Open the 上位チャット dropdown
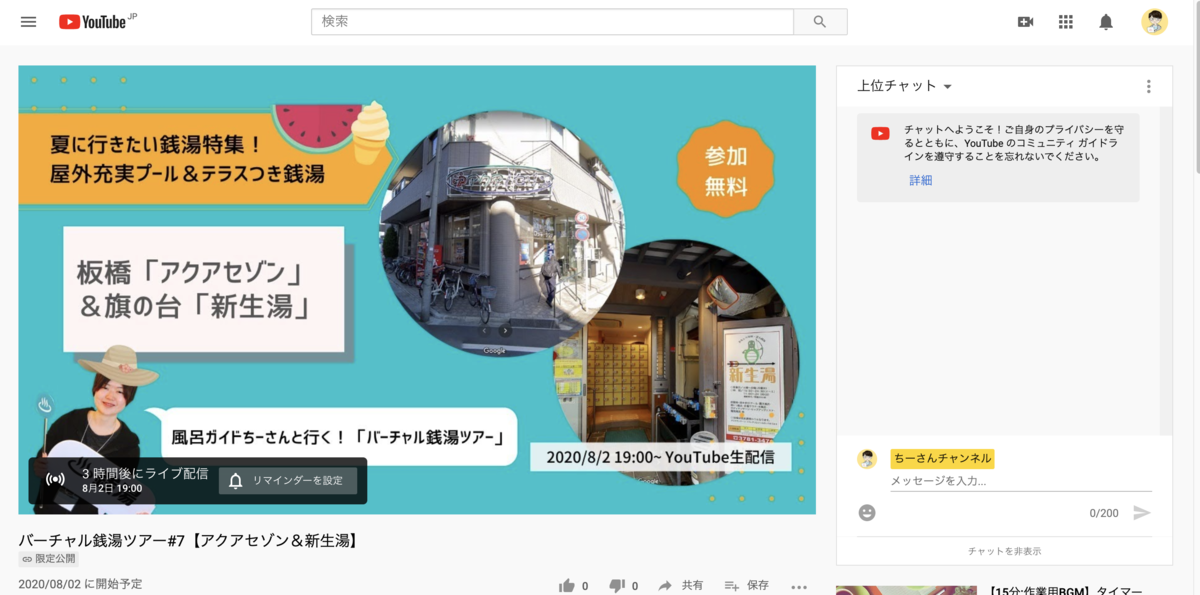Image resolution: width=1200 pixels, height=595 pixels. (902, 86)
